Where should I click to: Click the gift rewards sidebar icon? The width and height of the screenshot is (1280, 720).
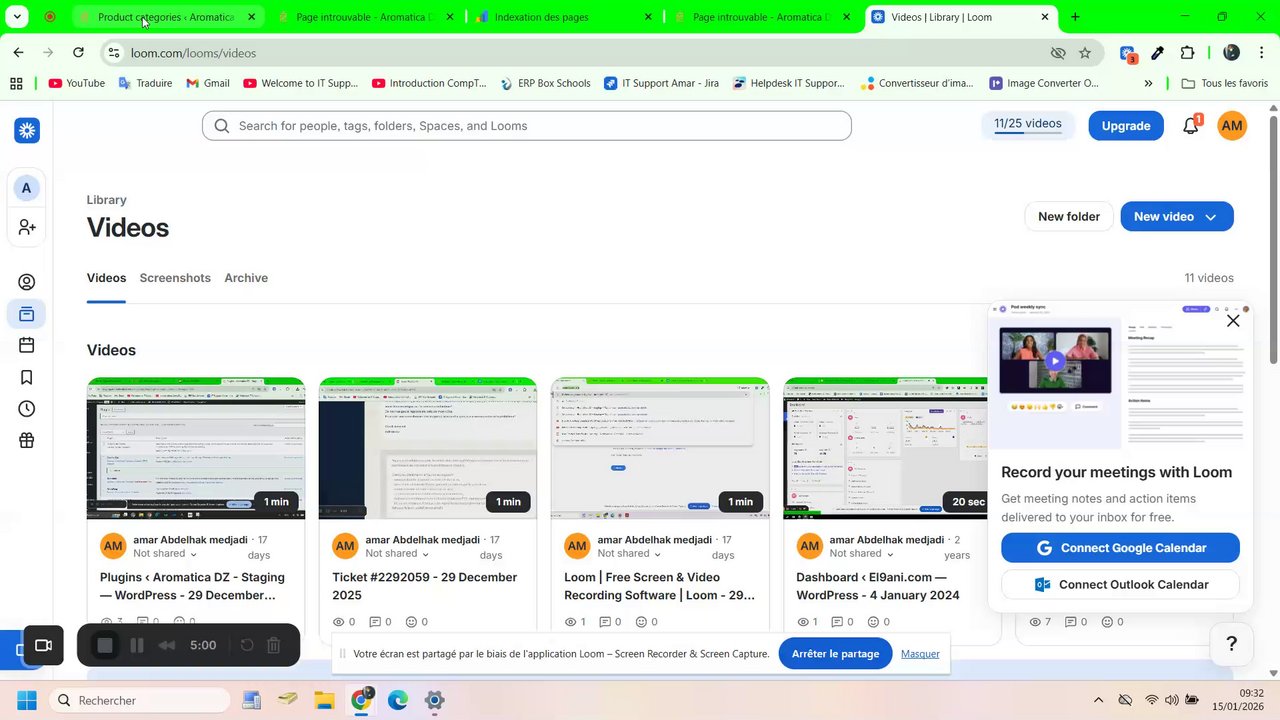pos(27,441)
